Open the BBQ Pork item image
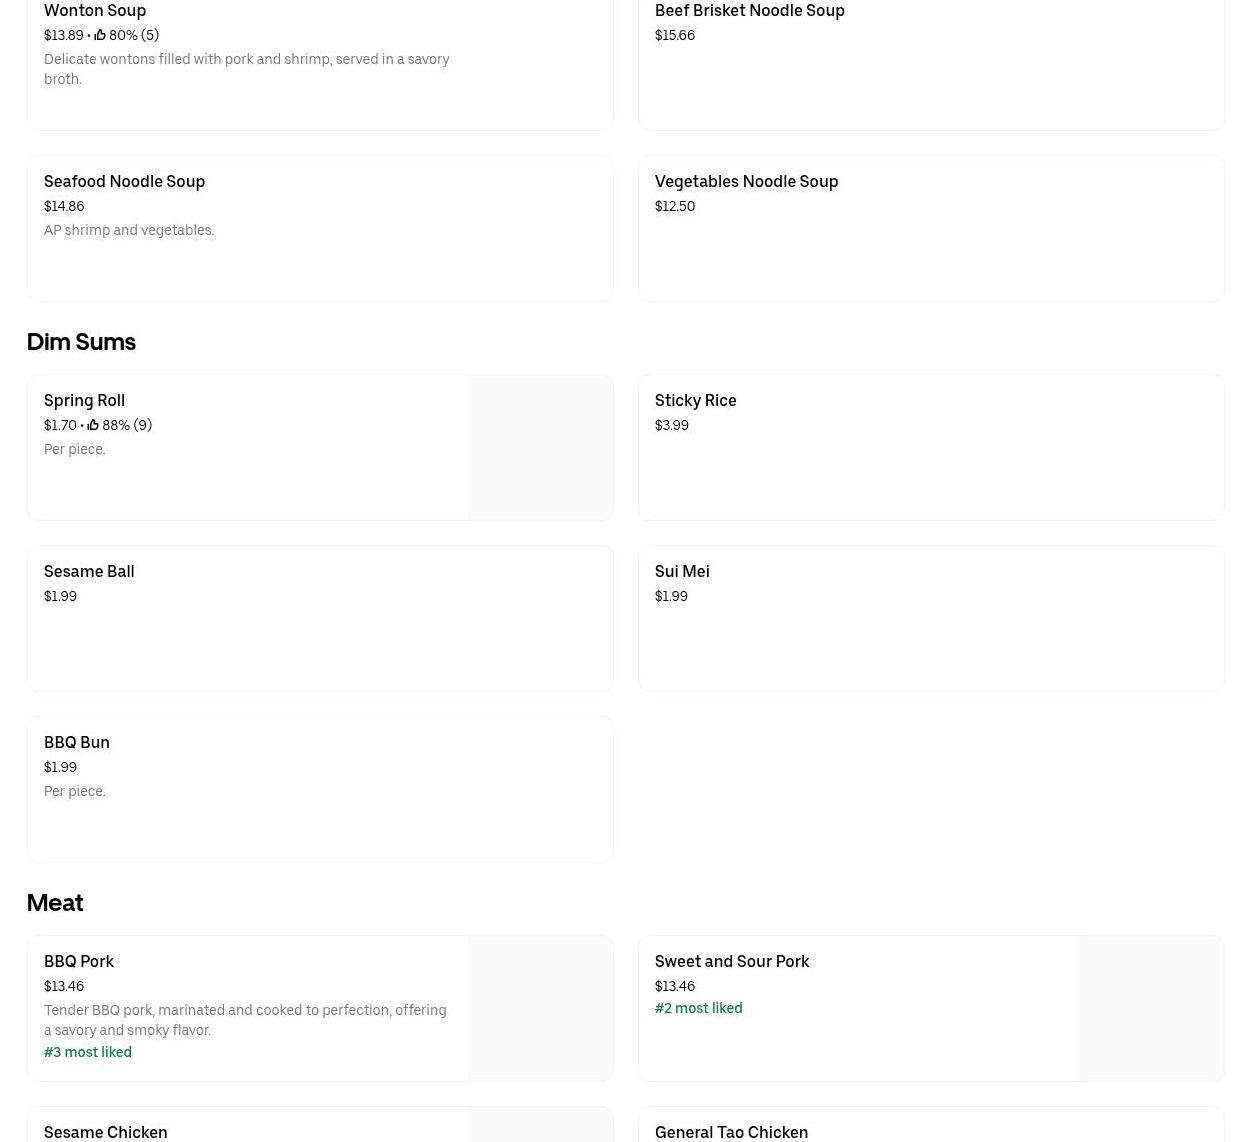Image resolution: width=1250 pixels, height=1142 pixels. point(540,1008)
